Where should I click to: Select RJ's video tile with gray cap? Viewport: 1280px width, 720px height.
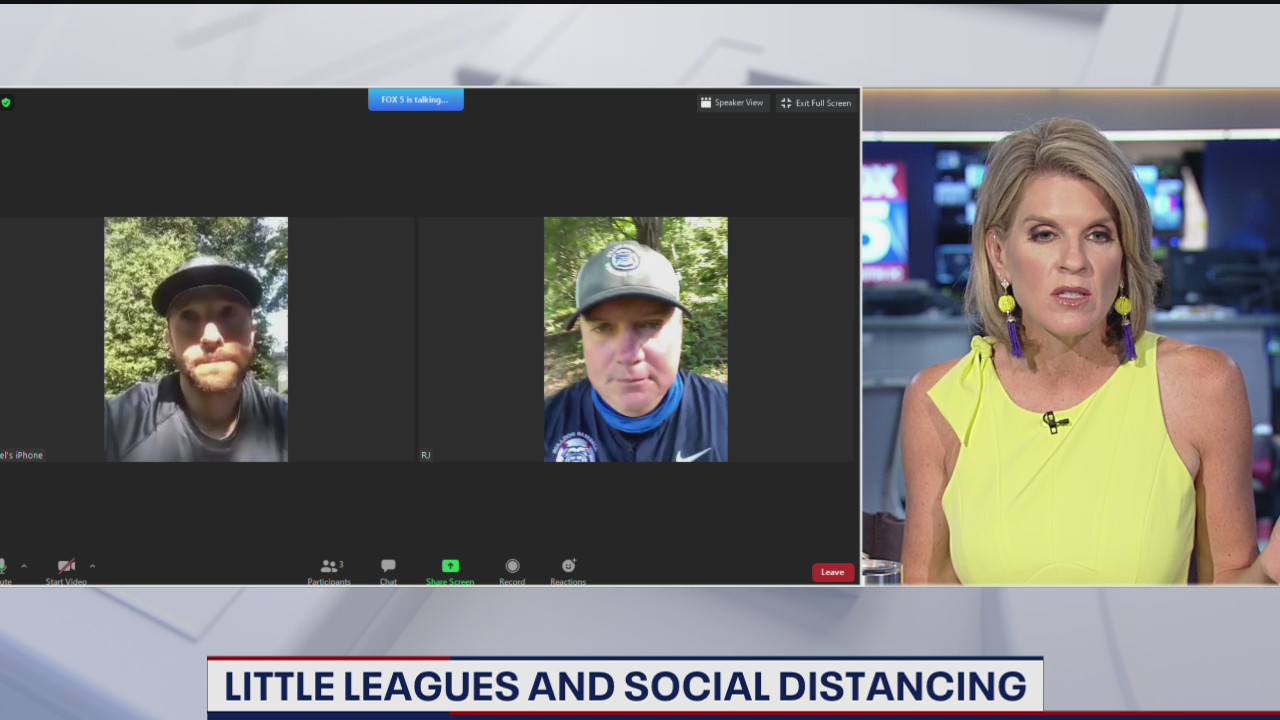pos(635,339)
